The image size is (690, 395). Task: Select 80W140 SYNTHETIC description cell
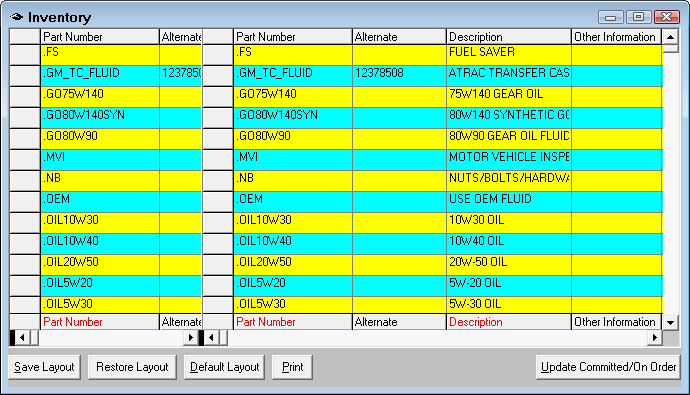pos(509,118)
